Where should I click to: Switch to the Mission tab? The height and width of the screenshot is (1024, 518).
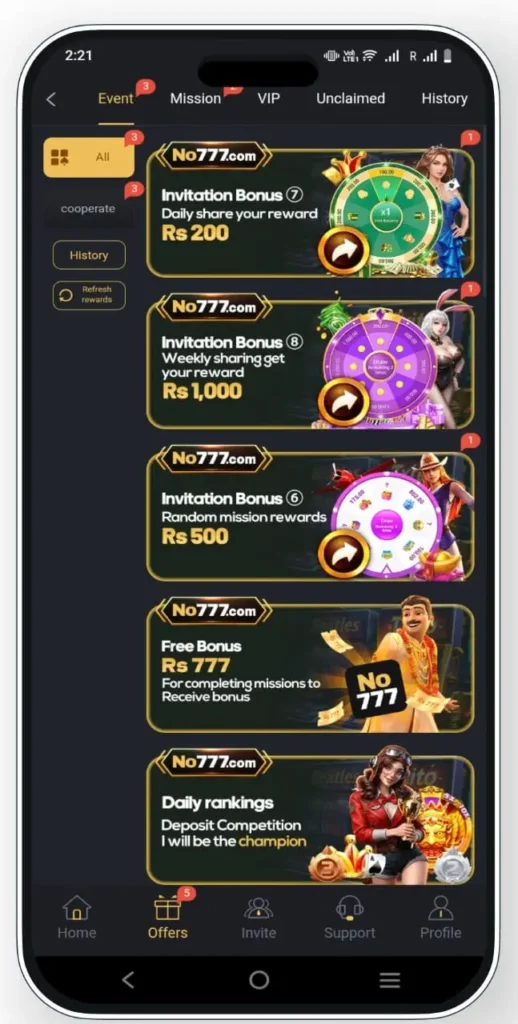click(195, 99)
